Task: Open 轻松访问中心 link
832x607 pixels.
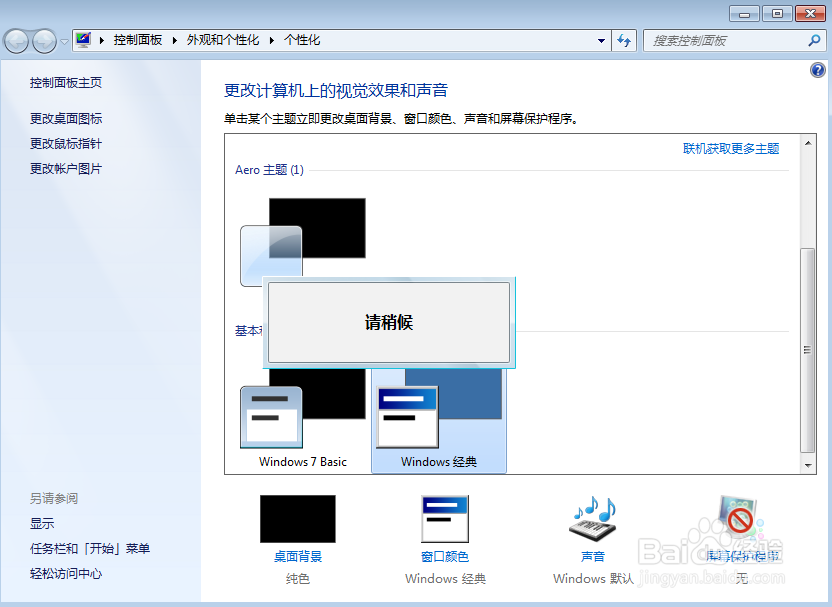Action: tap(66, 573)
